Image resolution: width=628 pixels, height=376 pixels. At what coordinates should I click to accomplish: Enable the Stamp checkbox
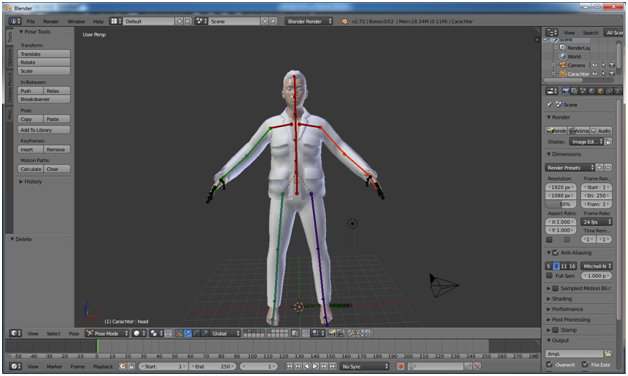click(556, 330)
